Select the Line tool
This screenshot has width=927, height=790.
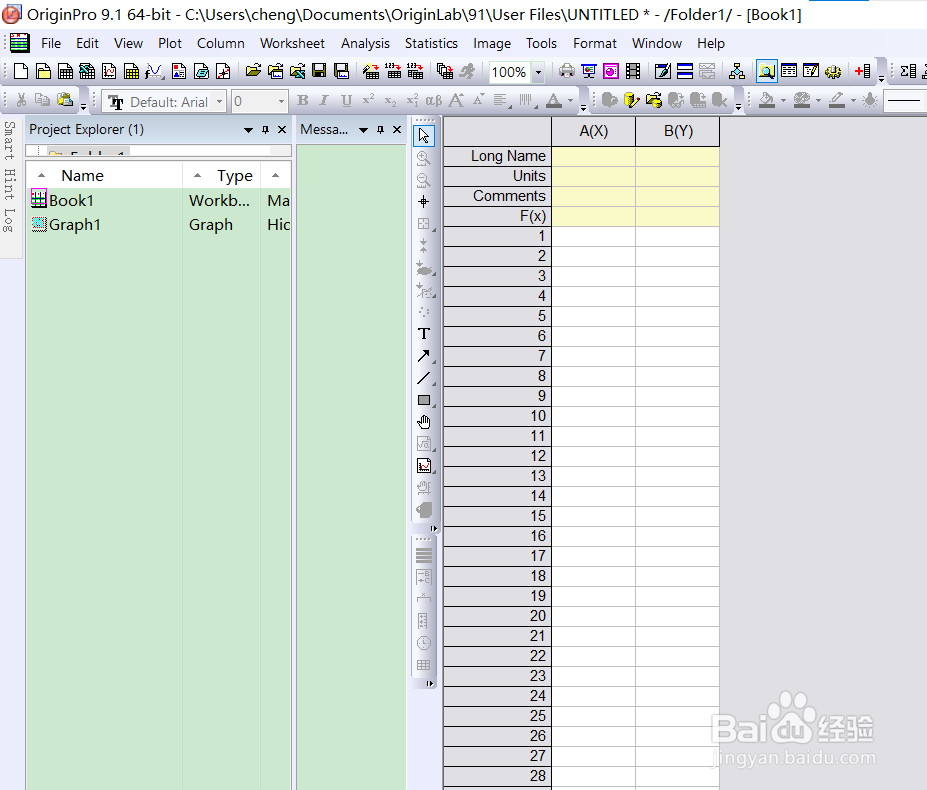[424, 378]
